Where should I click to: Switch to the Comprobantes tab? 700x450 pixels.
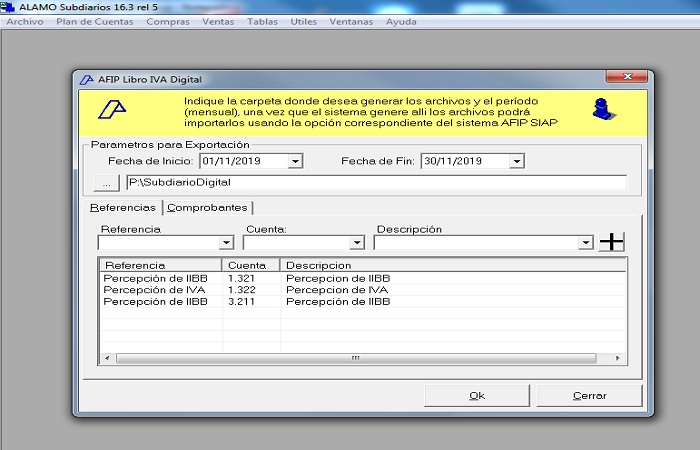[207, 208]
